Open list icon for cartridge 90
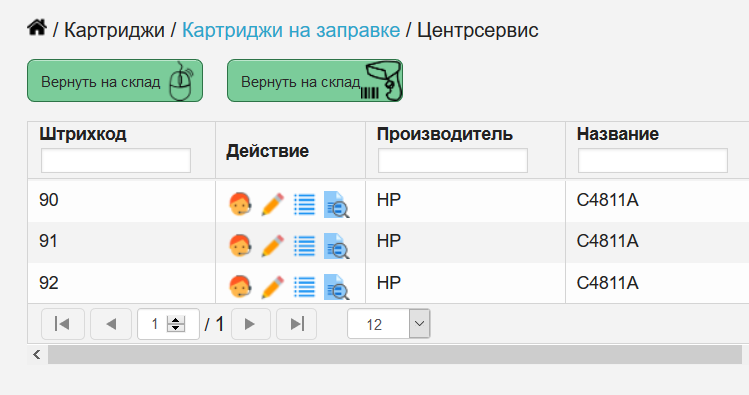 click(x=304, y=204)
